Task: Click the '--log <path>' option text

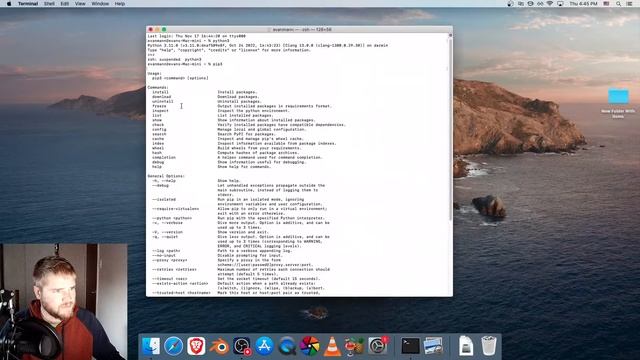Action: [166, 251]
